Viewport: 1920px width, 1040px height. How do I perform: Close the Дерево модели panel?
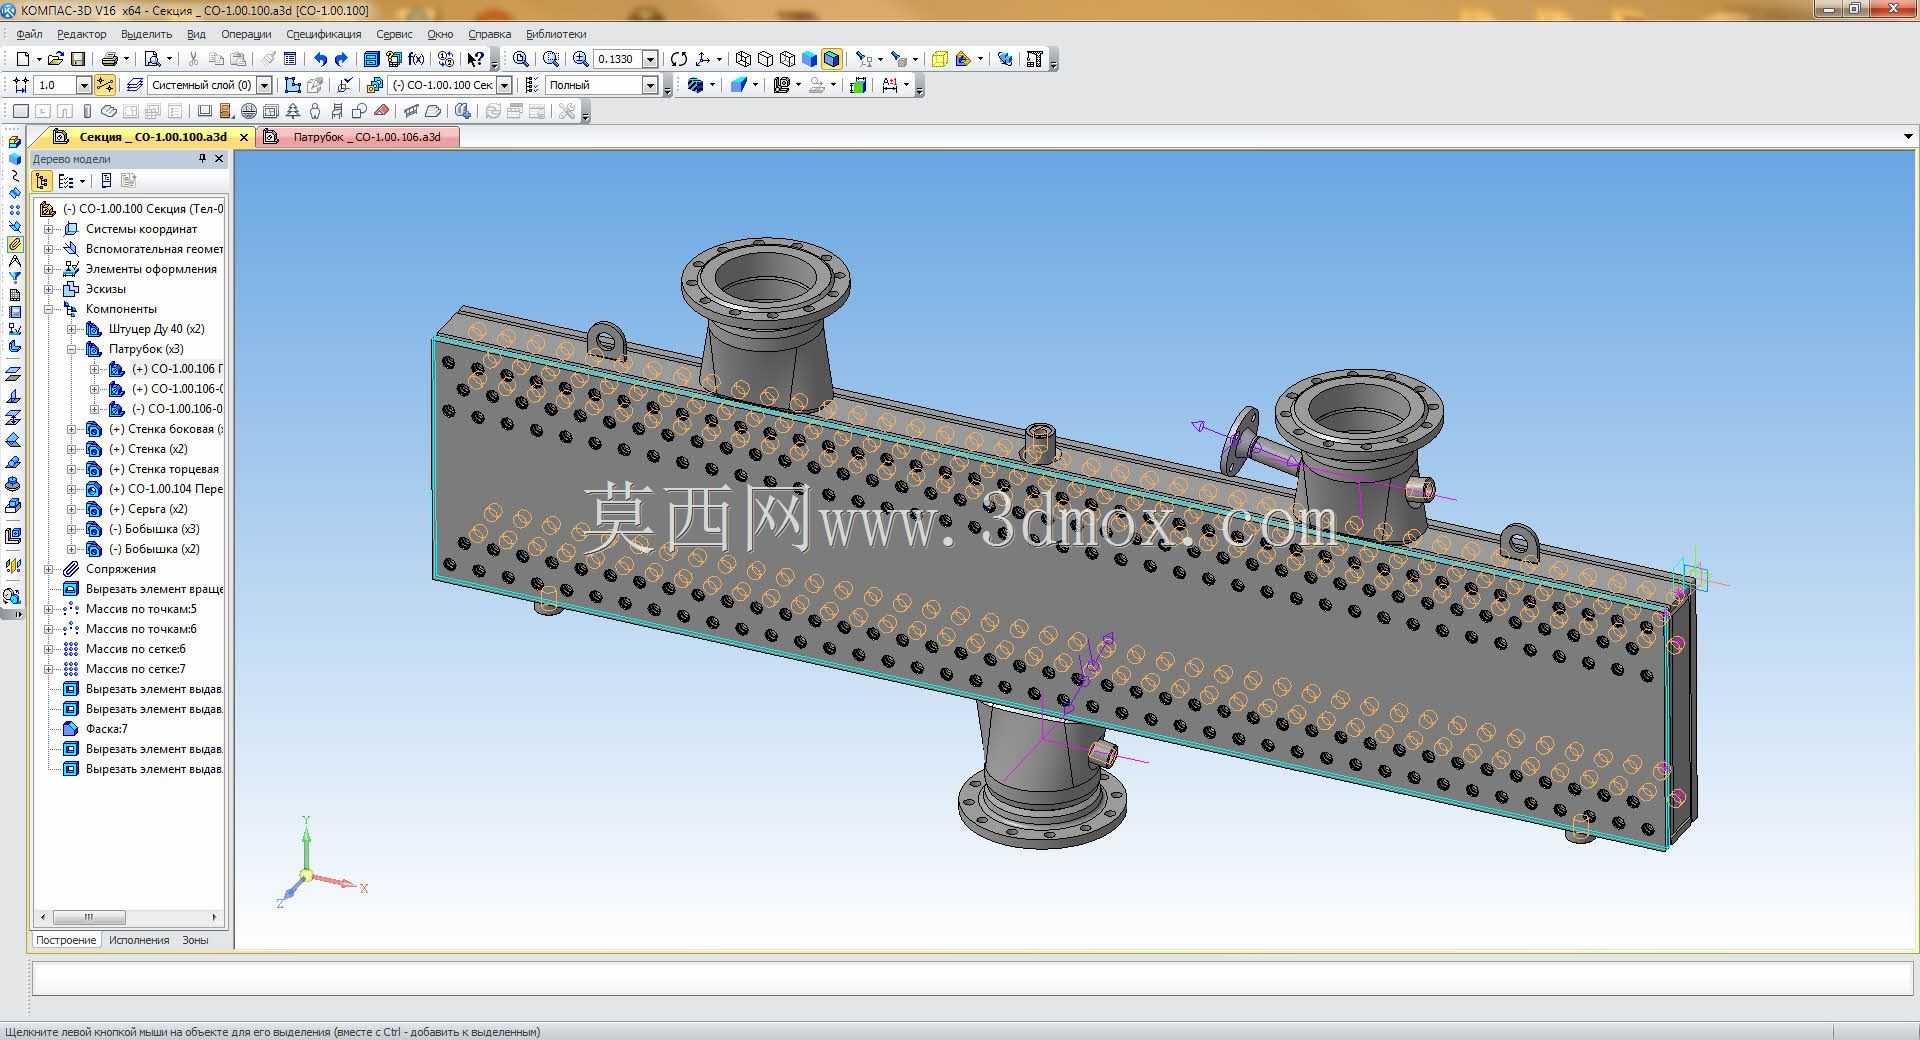[x=219, y=158]
